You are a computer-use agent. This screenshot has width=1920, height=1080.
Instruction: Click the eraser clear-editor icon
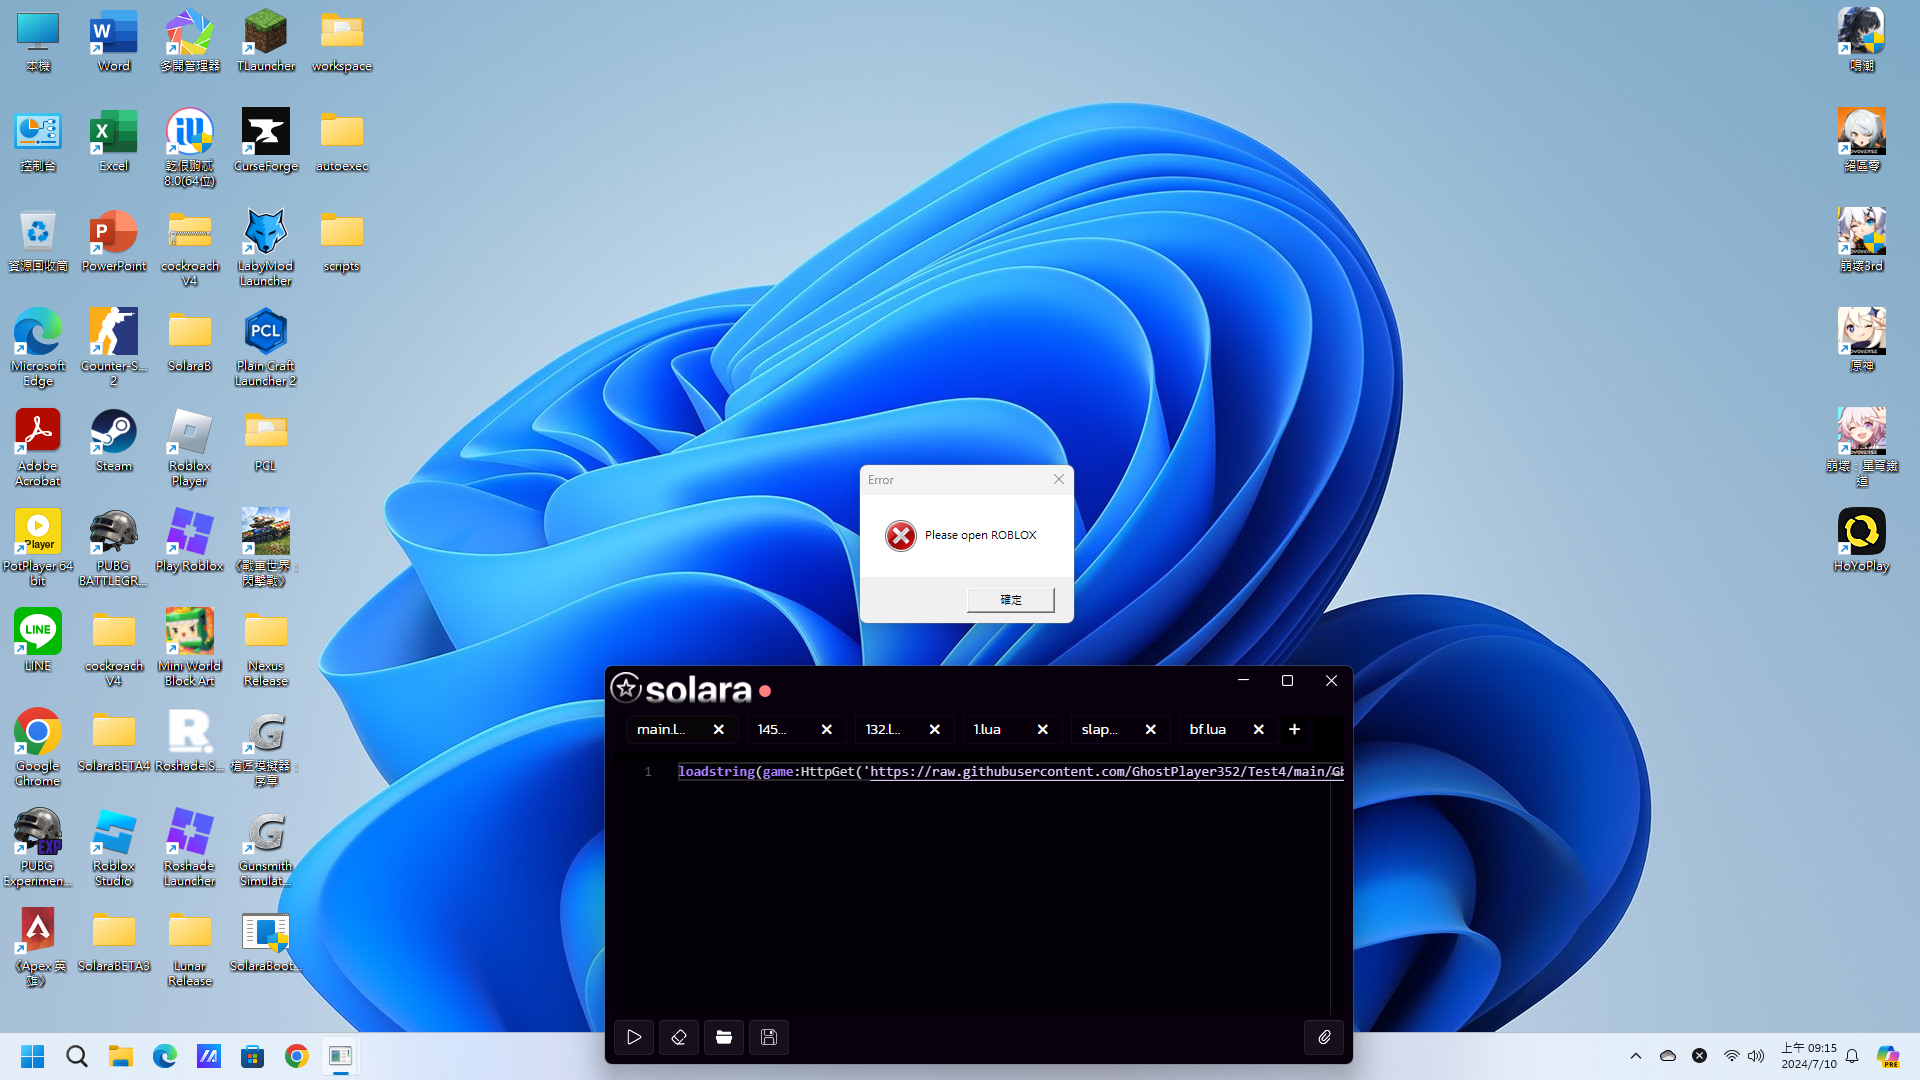click(679, 1037)
